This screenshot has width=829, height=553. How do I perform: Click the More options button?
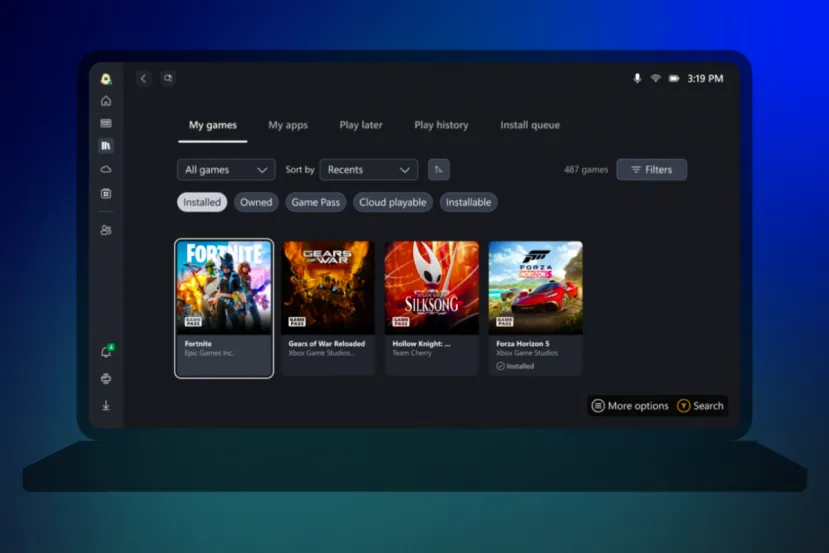pos(630,405)
